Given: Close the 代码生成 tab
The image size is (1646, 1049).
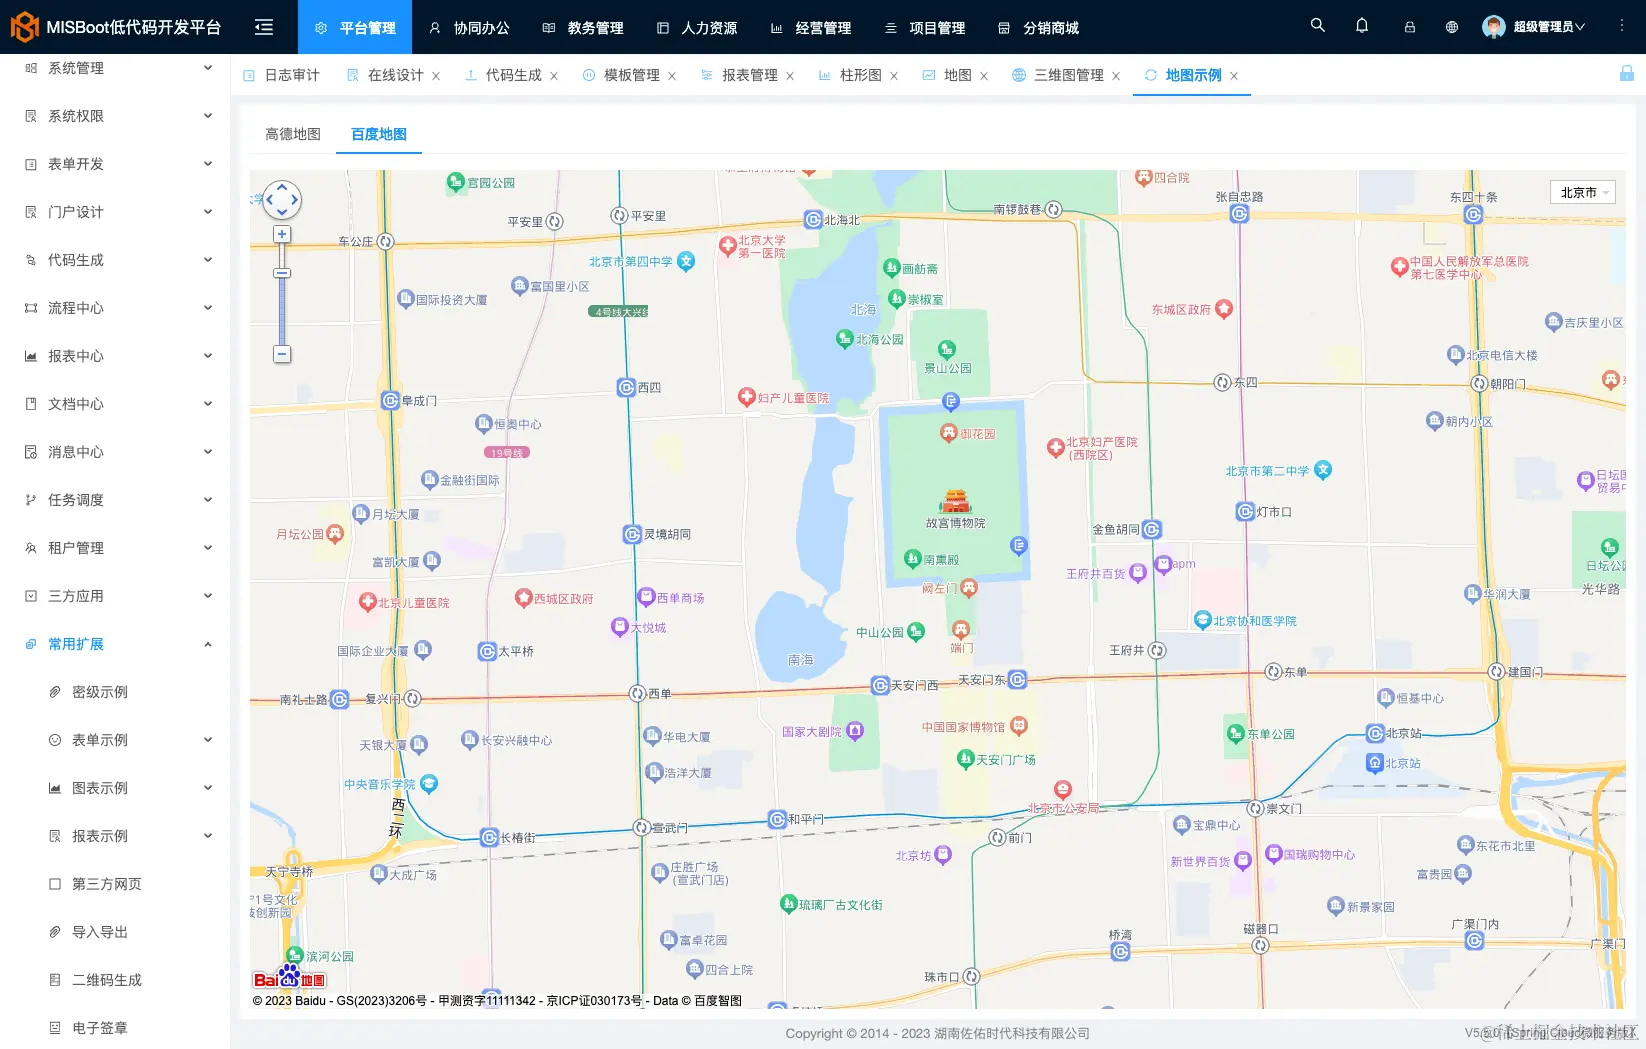Looking at the screenshot, I should pyautogui.click(x=554, y=76).
